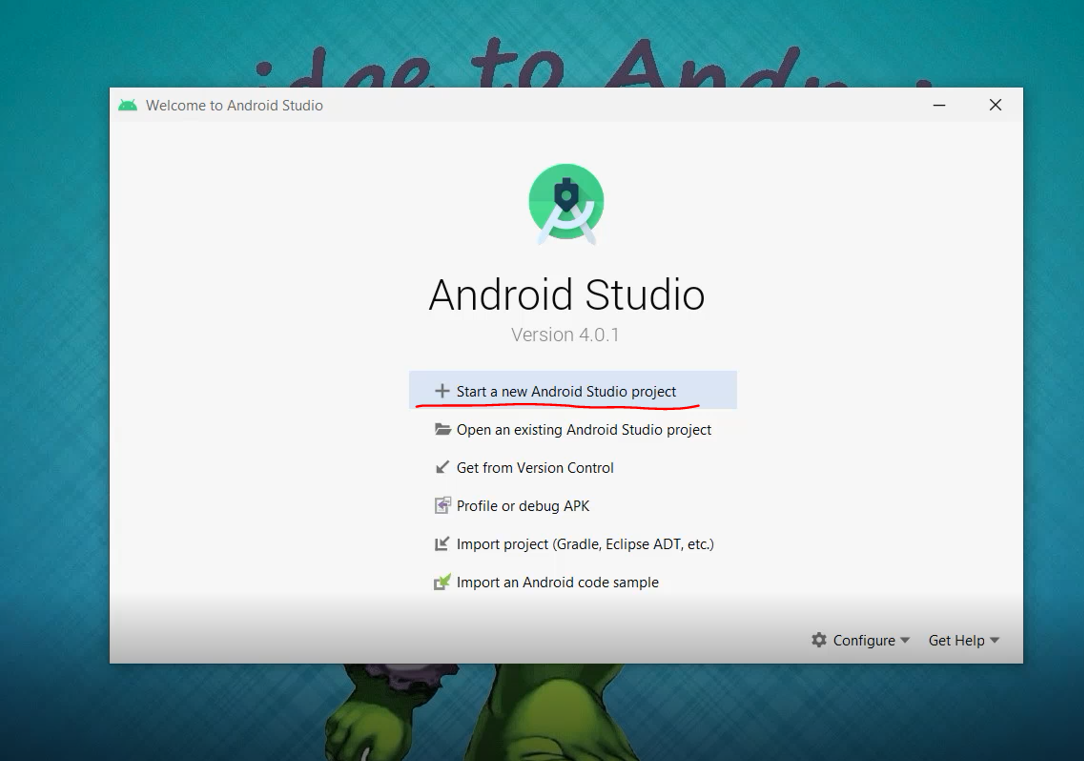Click the green Android icon in title bar

(128, 105)
